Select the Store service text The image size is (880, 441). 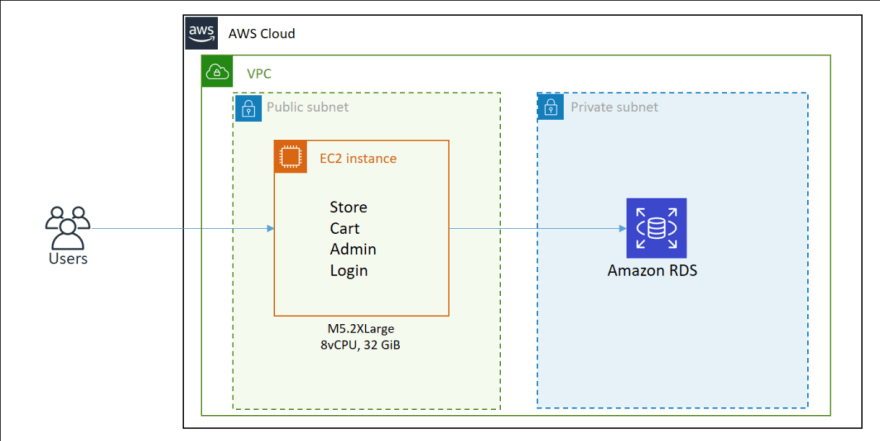click(349, 207)
